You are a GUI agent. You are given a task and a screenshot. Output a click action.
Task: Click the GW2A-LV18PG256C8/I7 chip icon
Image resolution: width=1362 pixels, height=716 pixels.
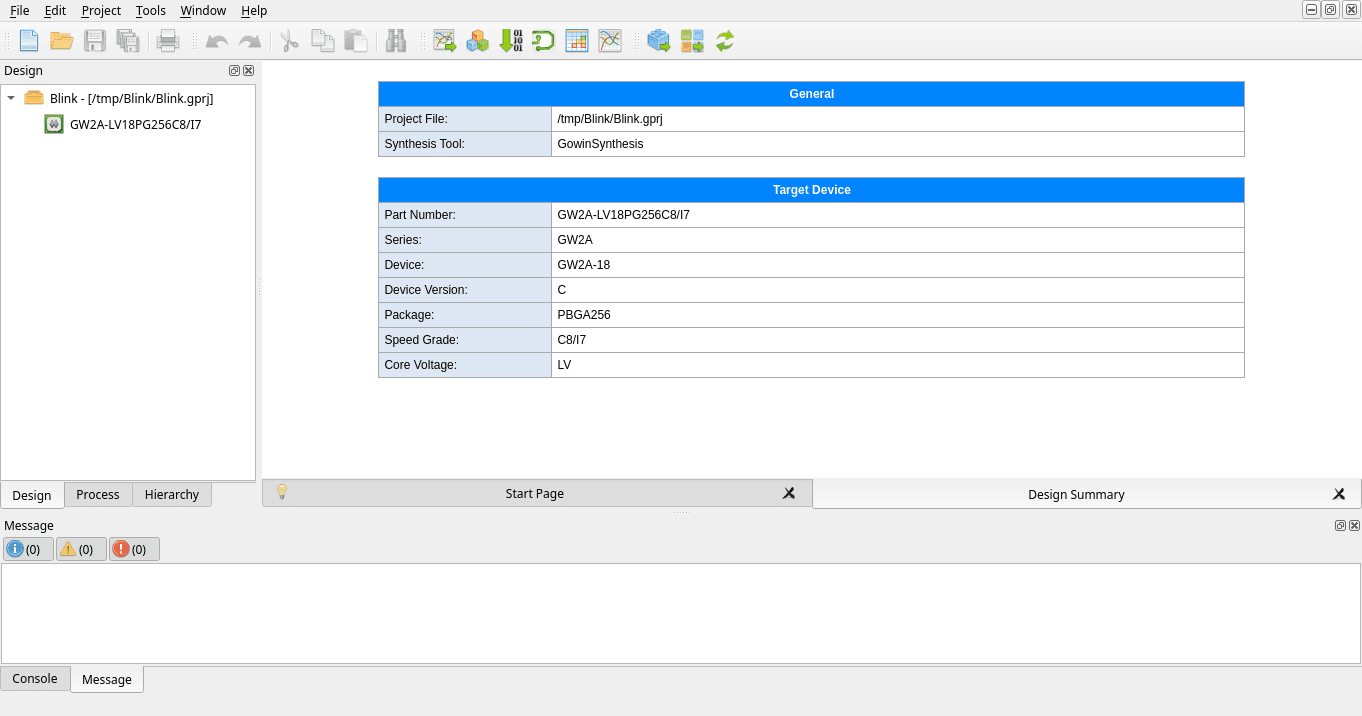tap(54, 124)
